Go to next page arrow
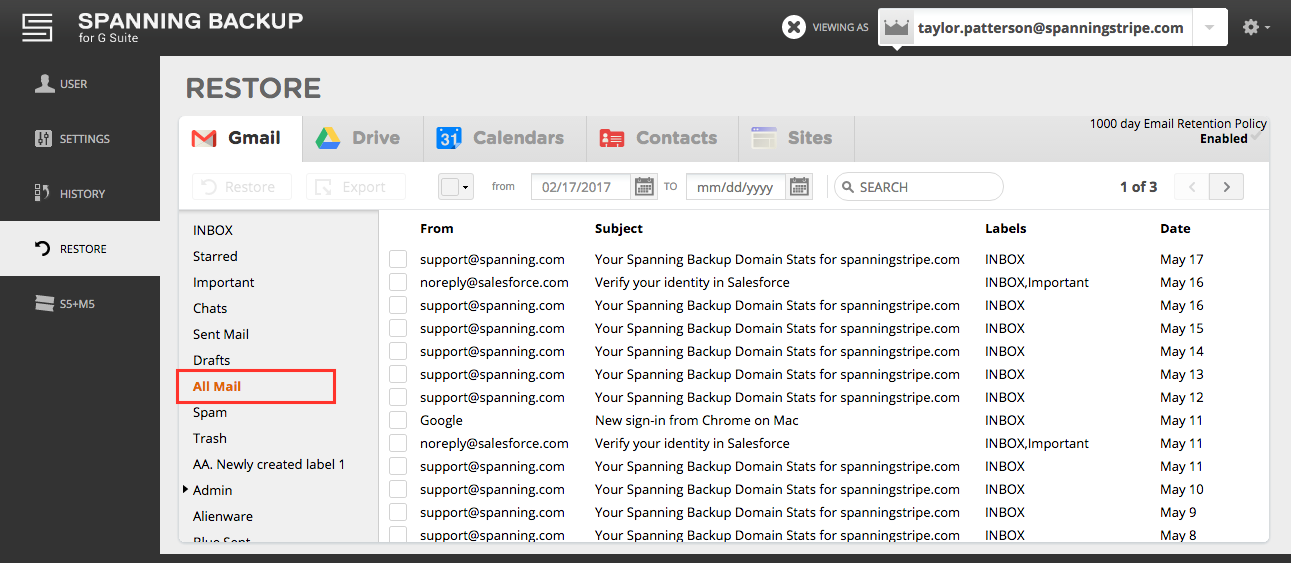The image size is (1291, 563). 1226,187
